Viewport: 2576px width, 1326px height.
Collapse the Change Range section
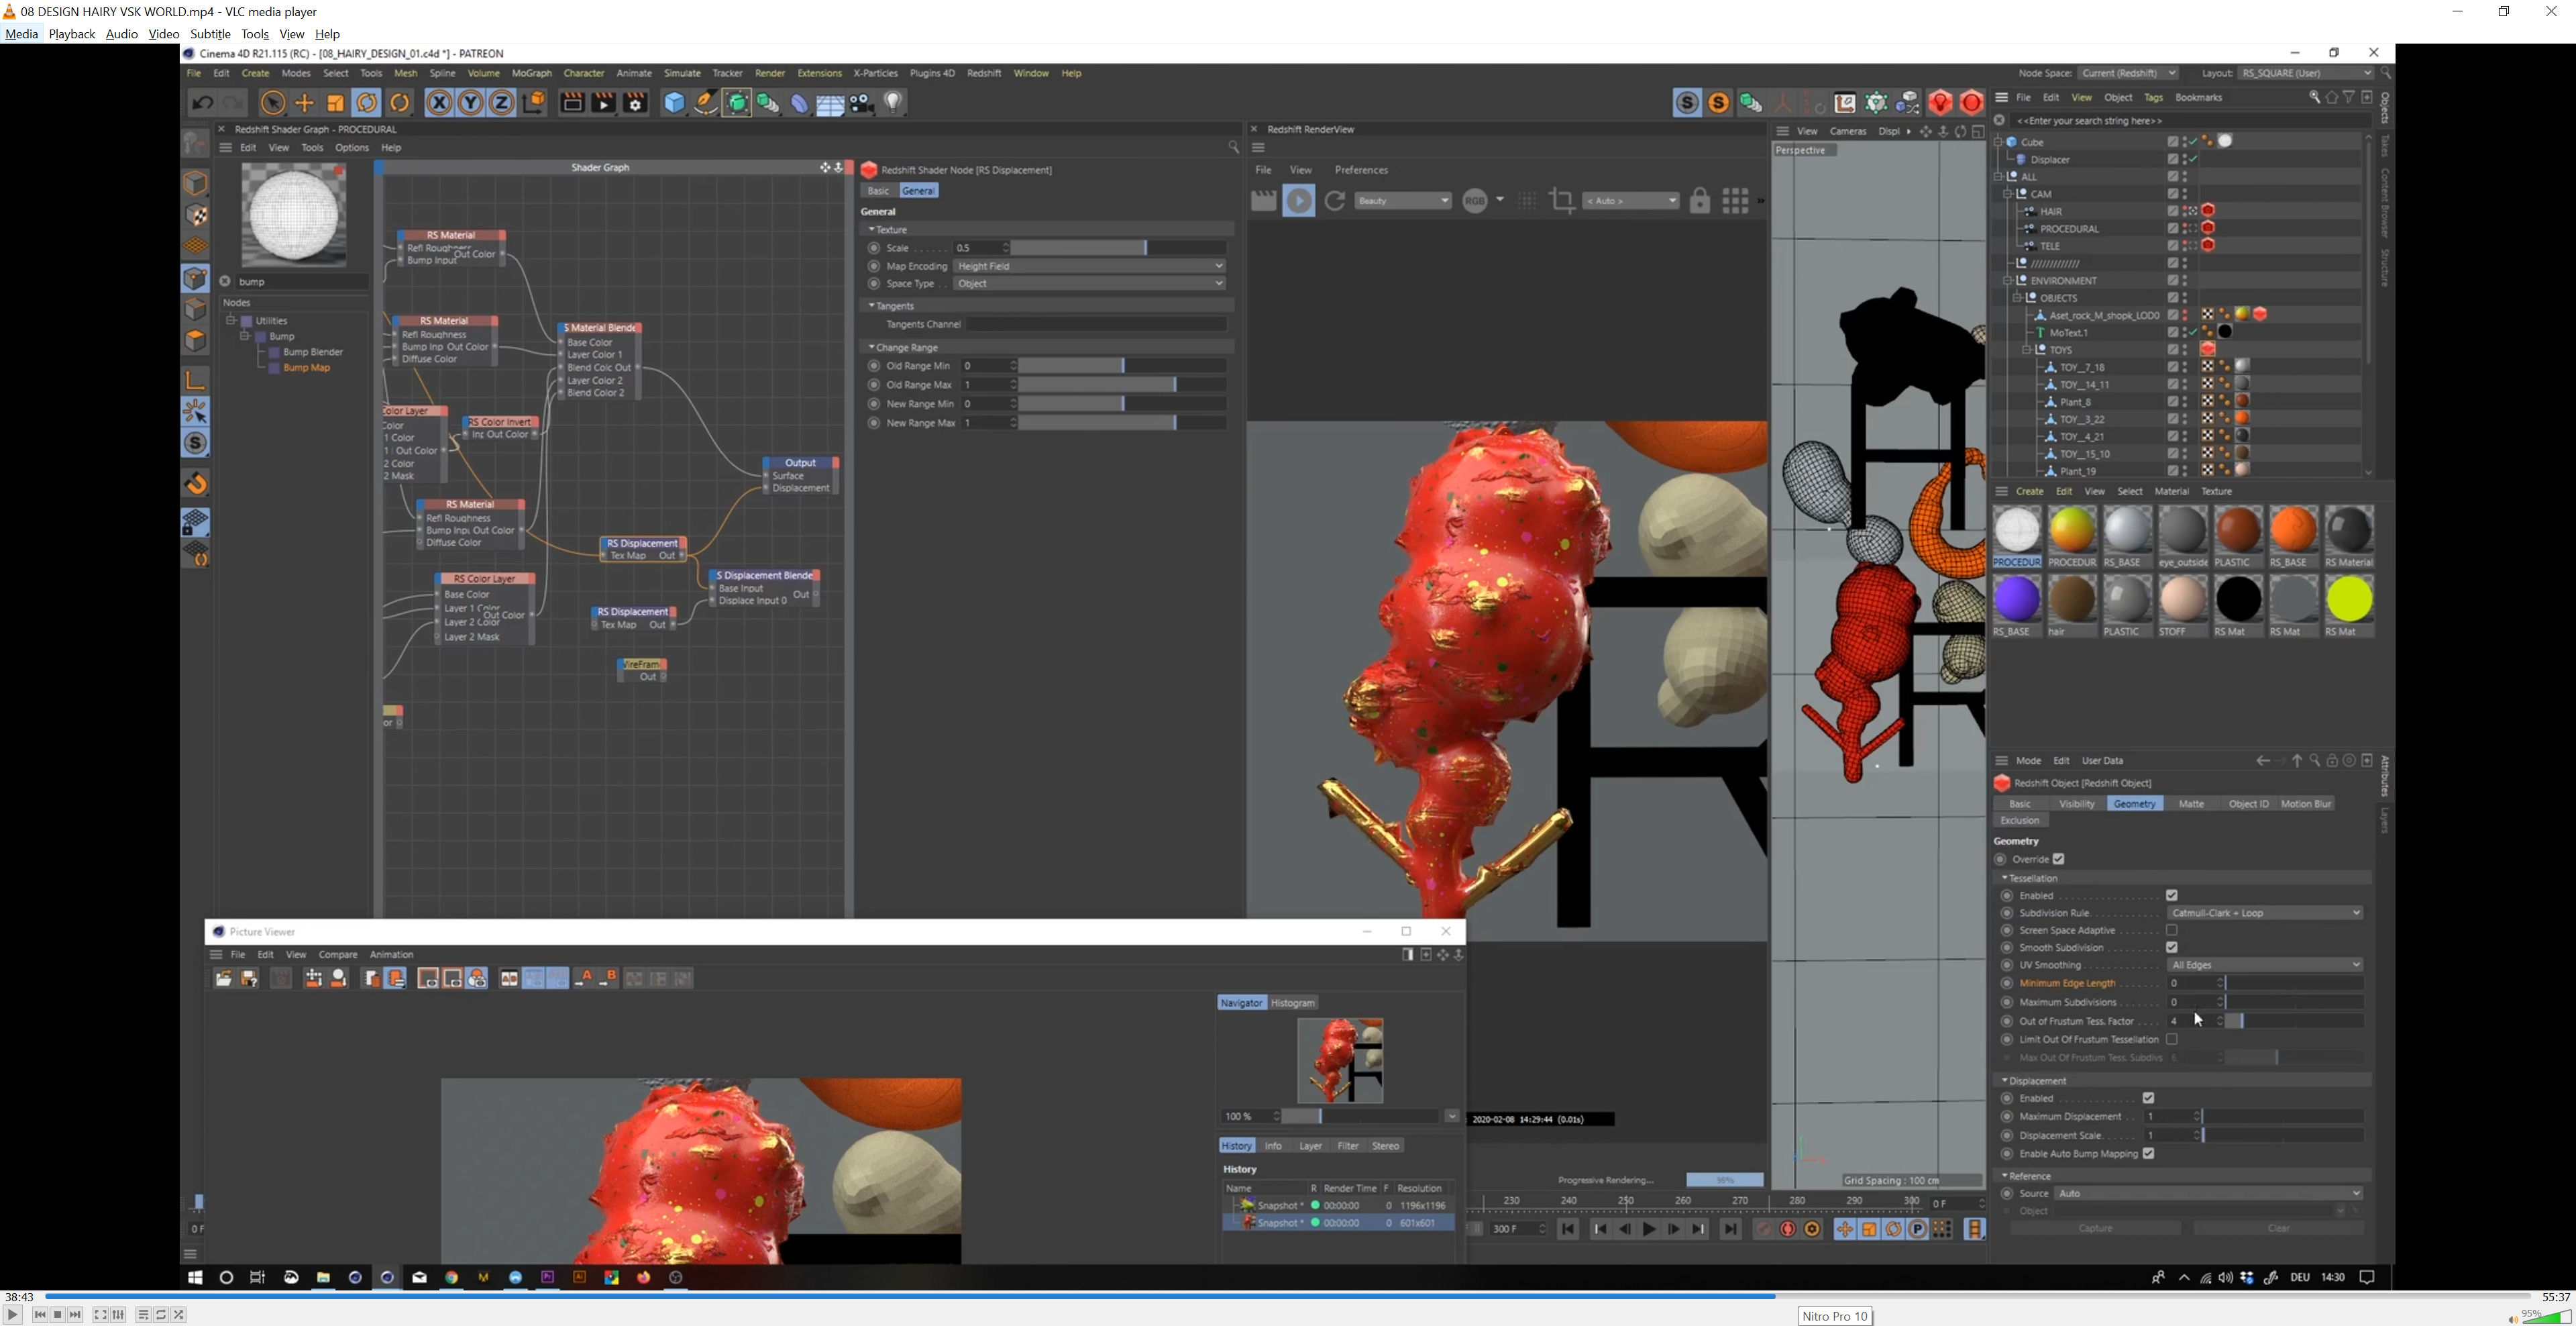(x=872, y=347)
